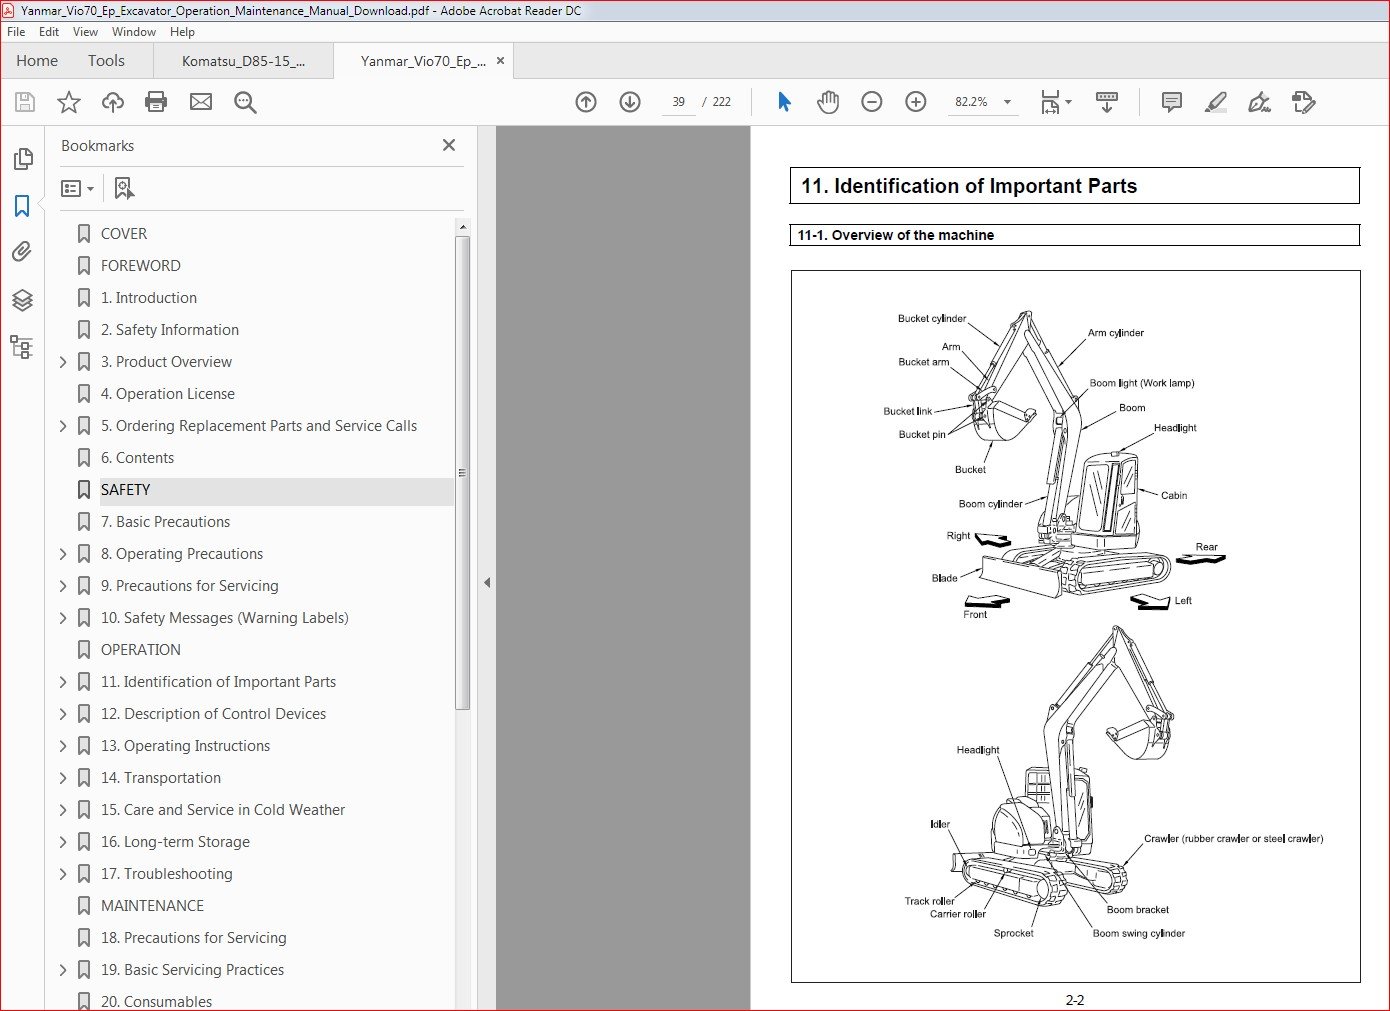Expand 12. Description of Control Devices bookmark
The width and height of the screenshot is (1390, 1011).
pos(63,714)
